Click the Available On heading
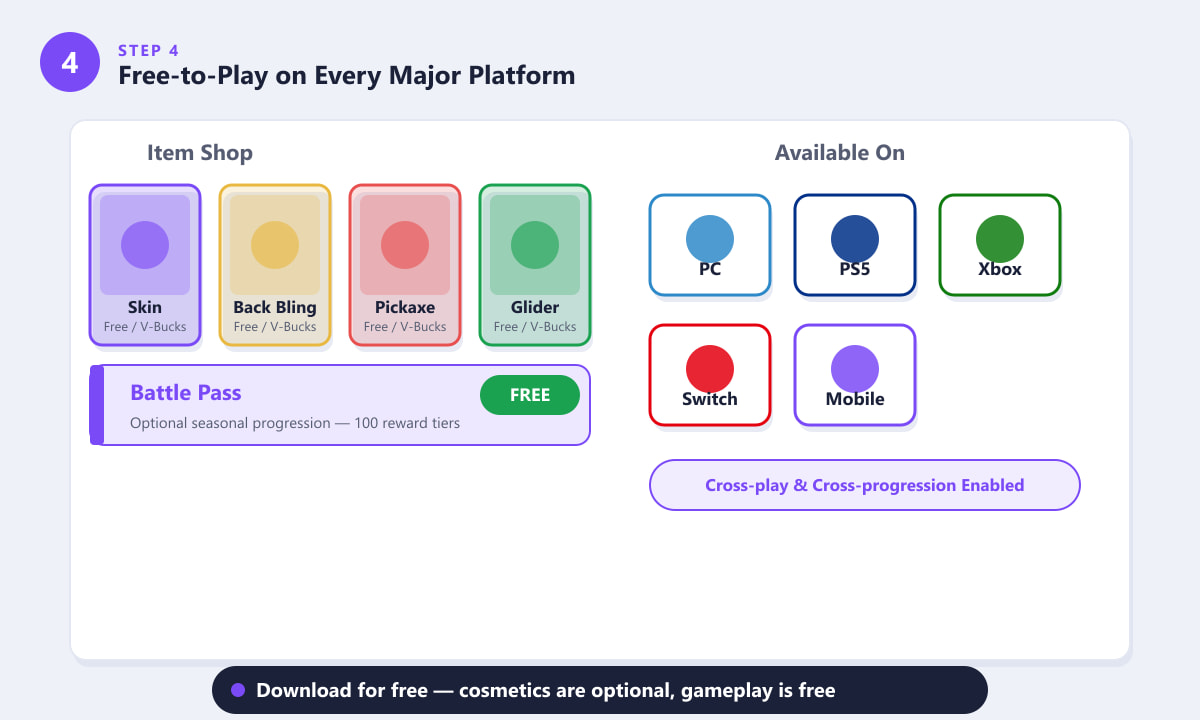The height and width of the screenshot is (720, 1200). click(x=840, y=153)
